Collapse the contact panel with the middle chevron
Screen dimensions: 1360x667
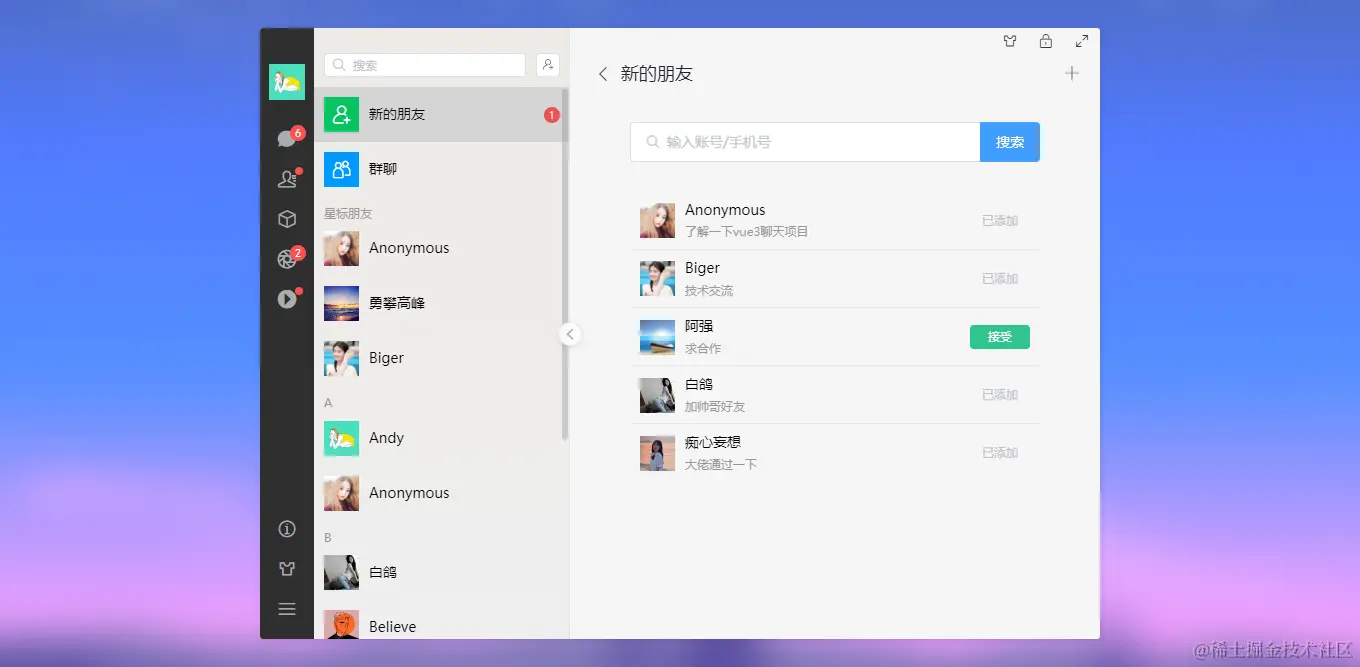tap(570, 334)
